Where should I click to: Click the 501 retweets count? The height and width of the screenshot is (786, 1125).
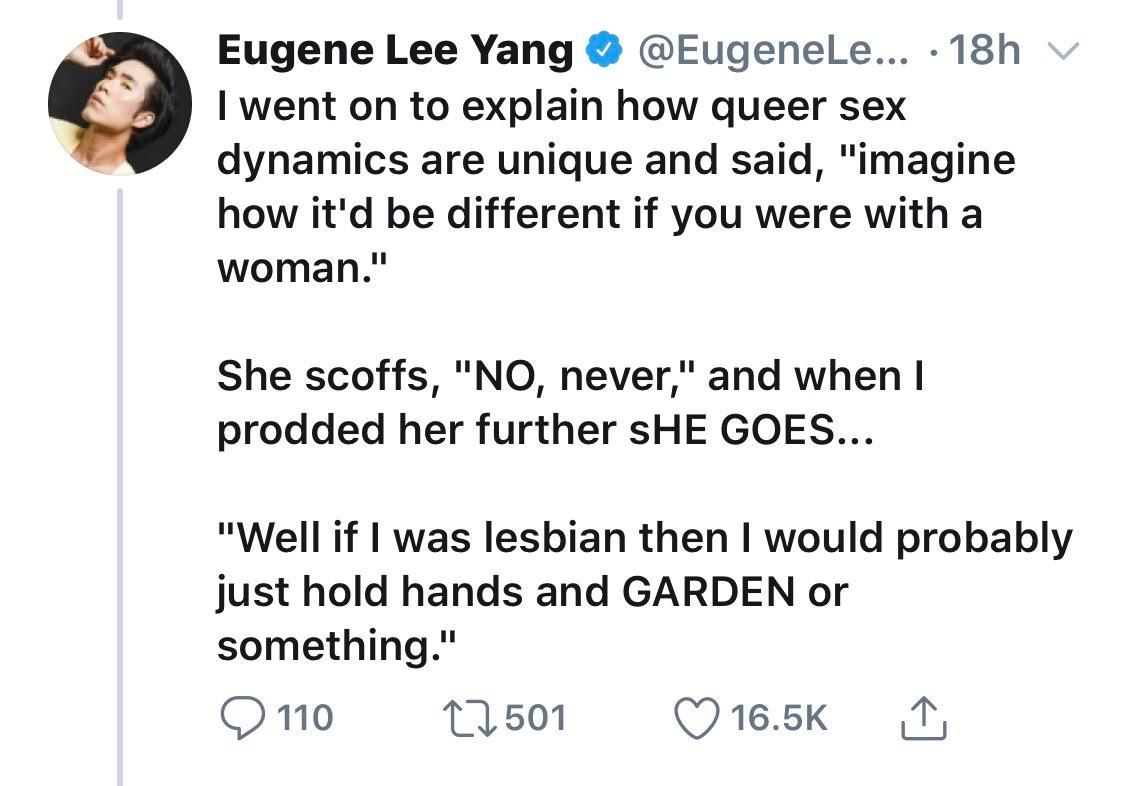(x=535, y=718)
